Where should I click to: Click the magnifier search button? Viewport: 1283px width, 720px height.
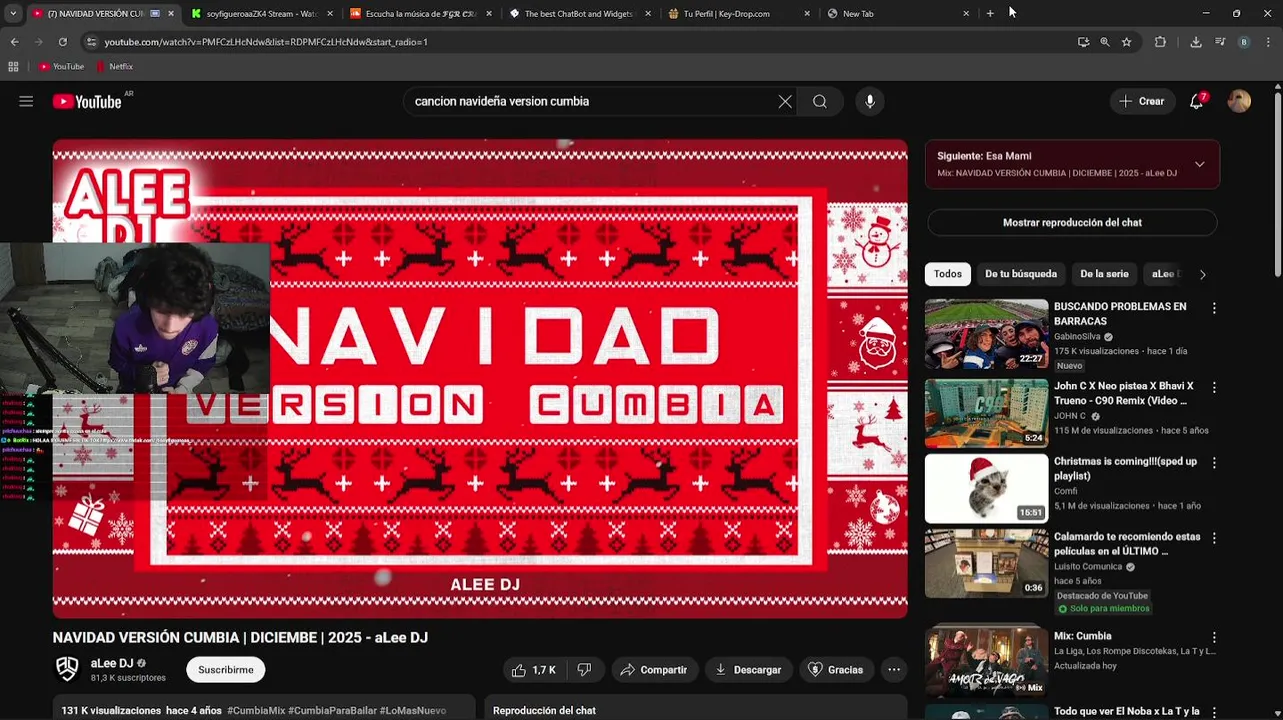click(820, 101)
